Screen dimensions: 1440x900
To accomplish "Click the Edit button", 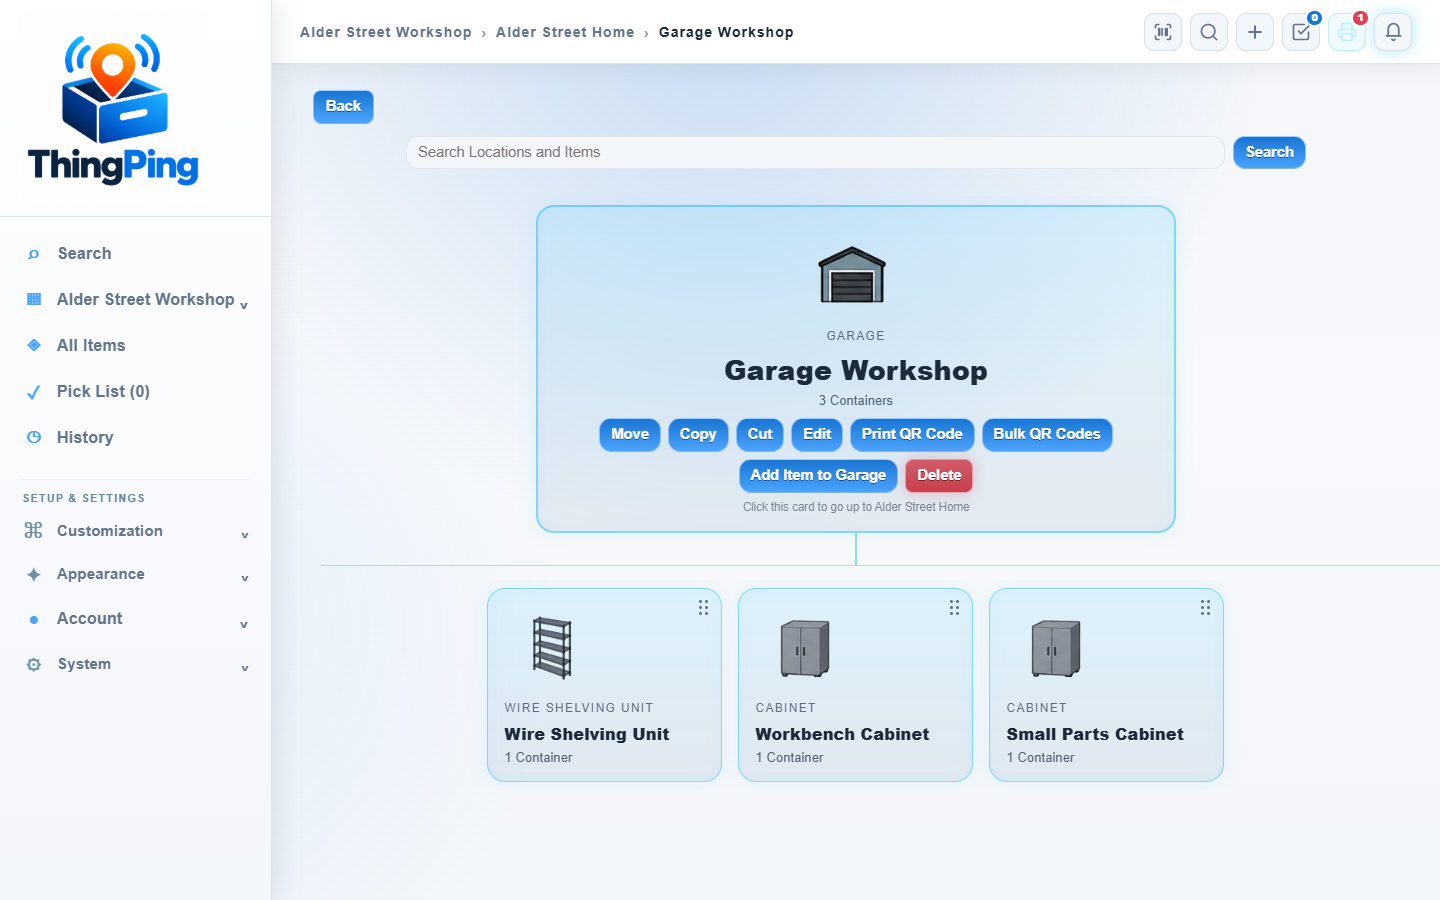I will [x=817, y=434].
